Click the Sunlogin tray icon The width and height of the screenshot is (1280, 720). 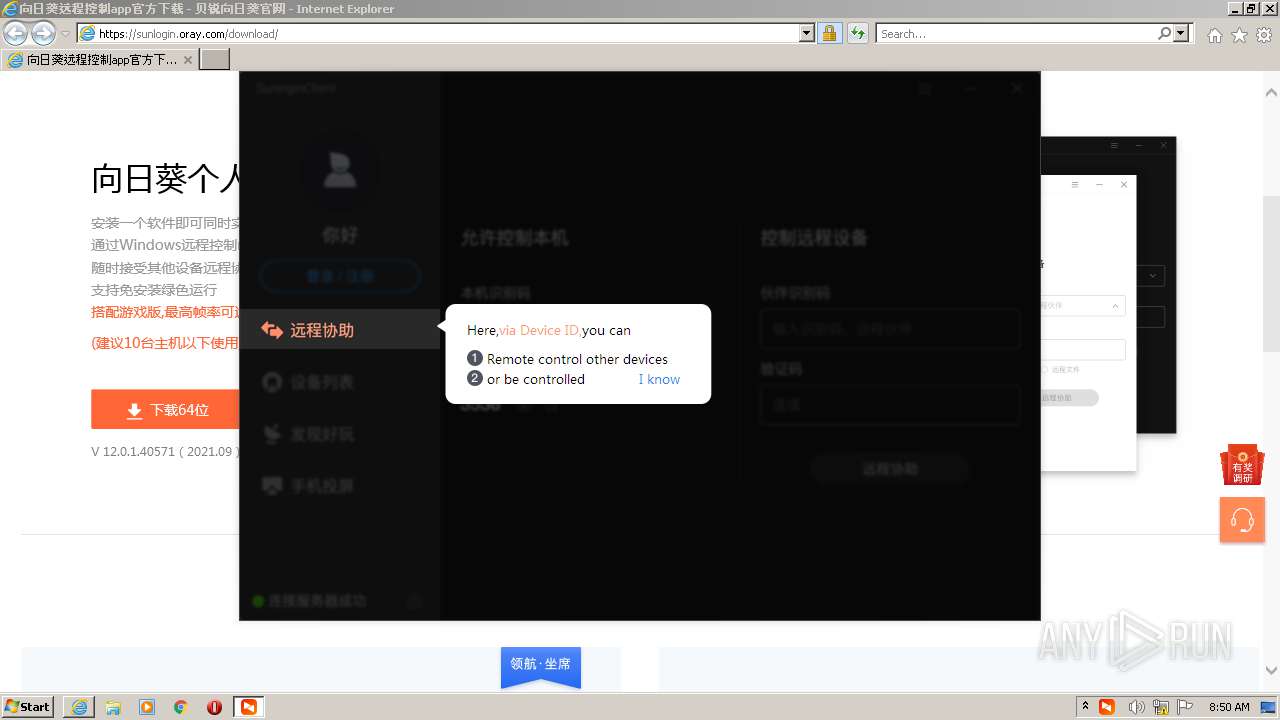1107,707
